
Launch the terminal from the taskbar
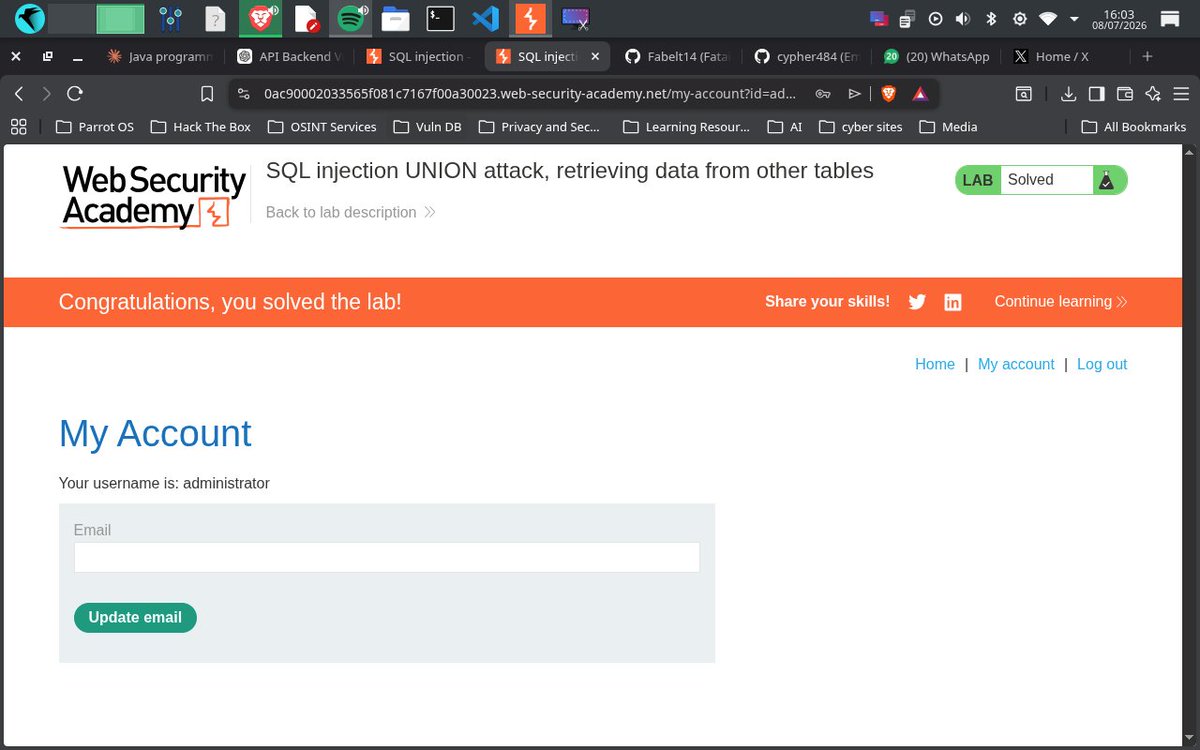(440, 18)
